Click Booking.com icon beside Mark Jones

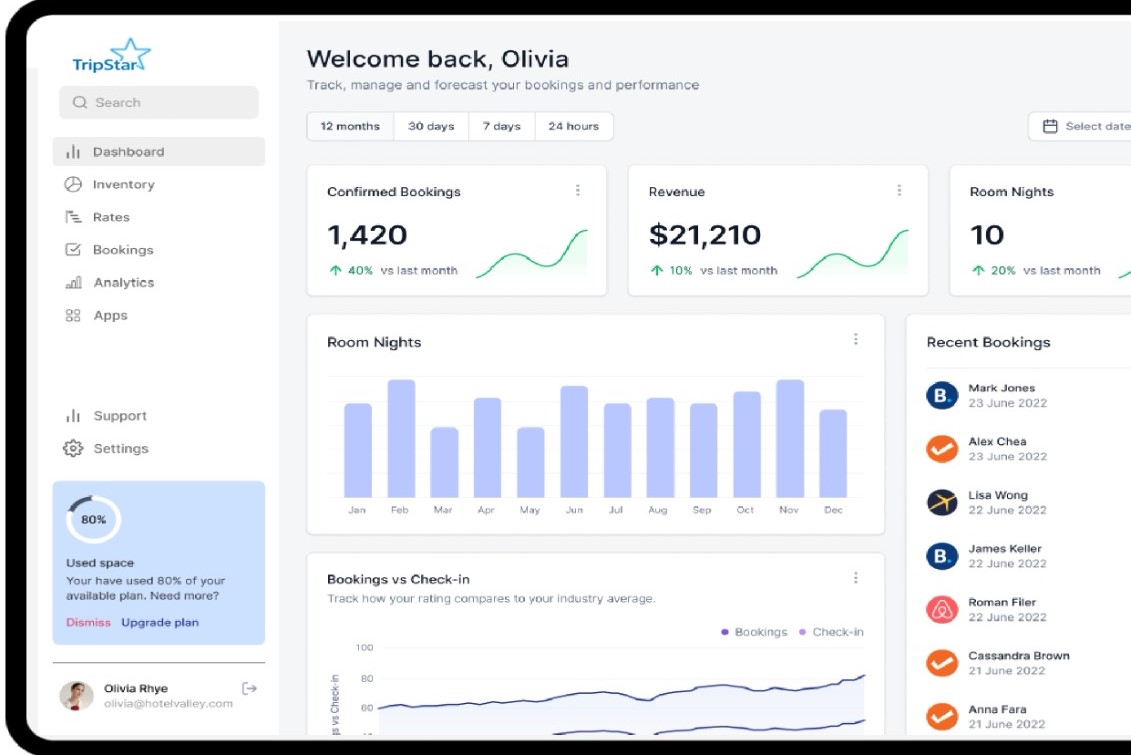942,396
